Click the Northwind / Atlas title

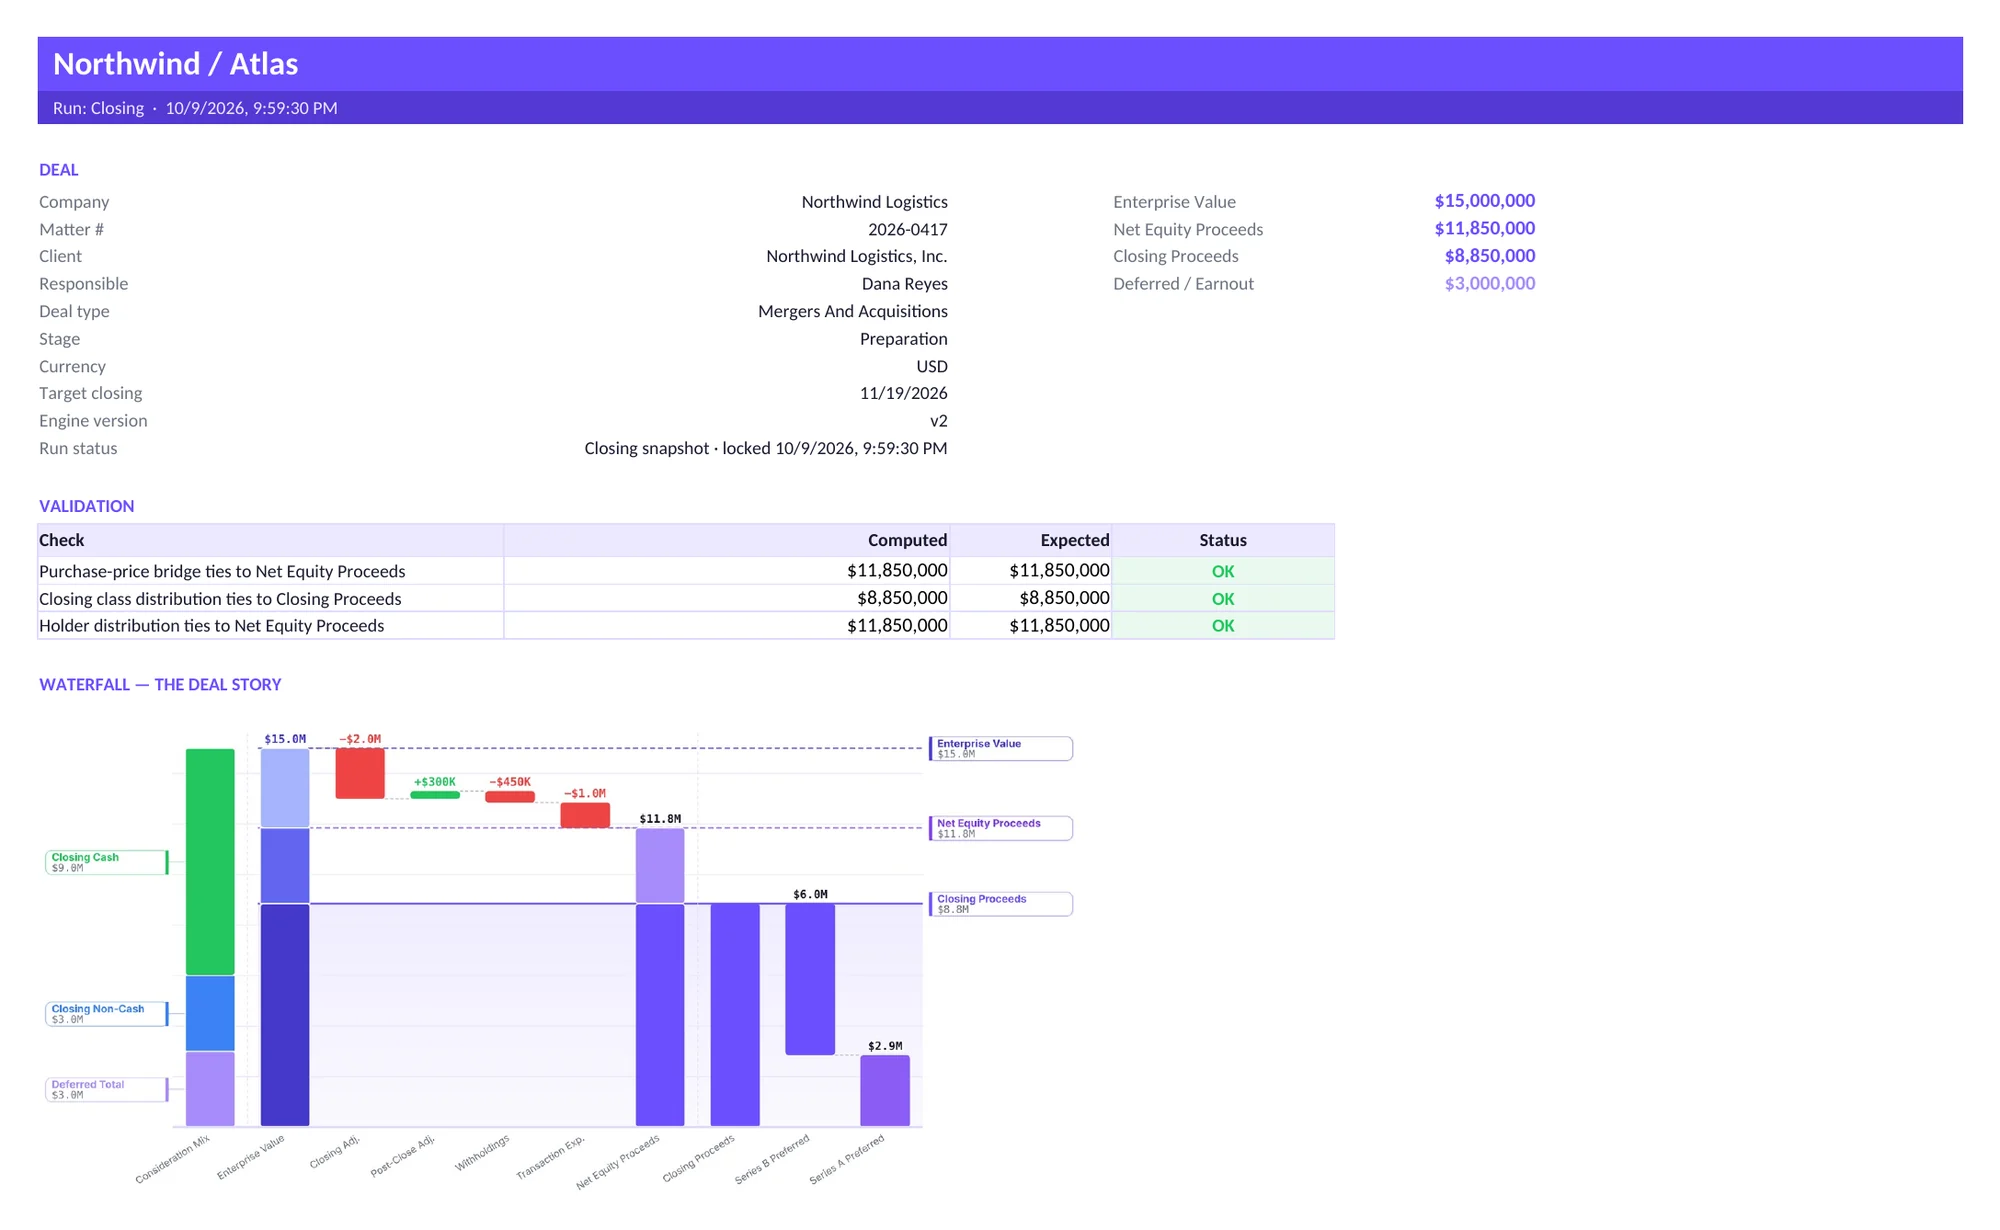tap(175, 64)
